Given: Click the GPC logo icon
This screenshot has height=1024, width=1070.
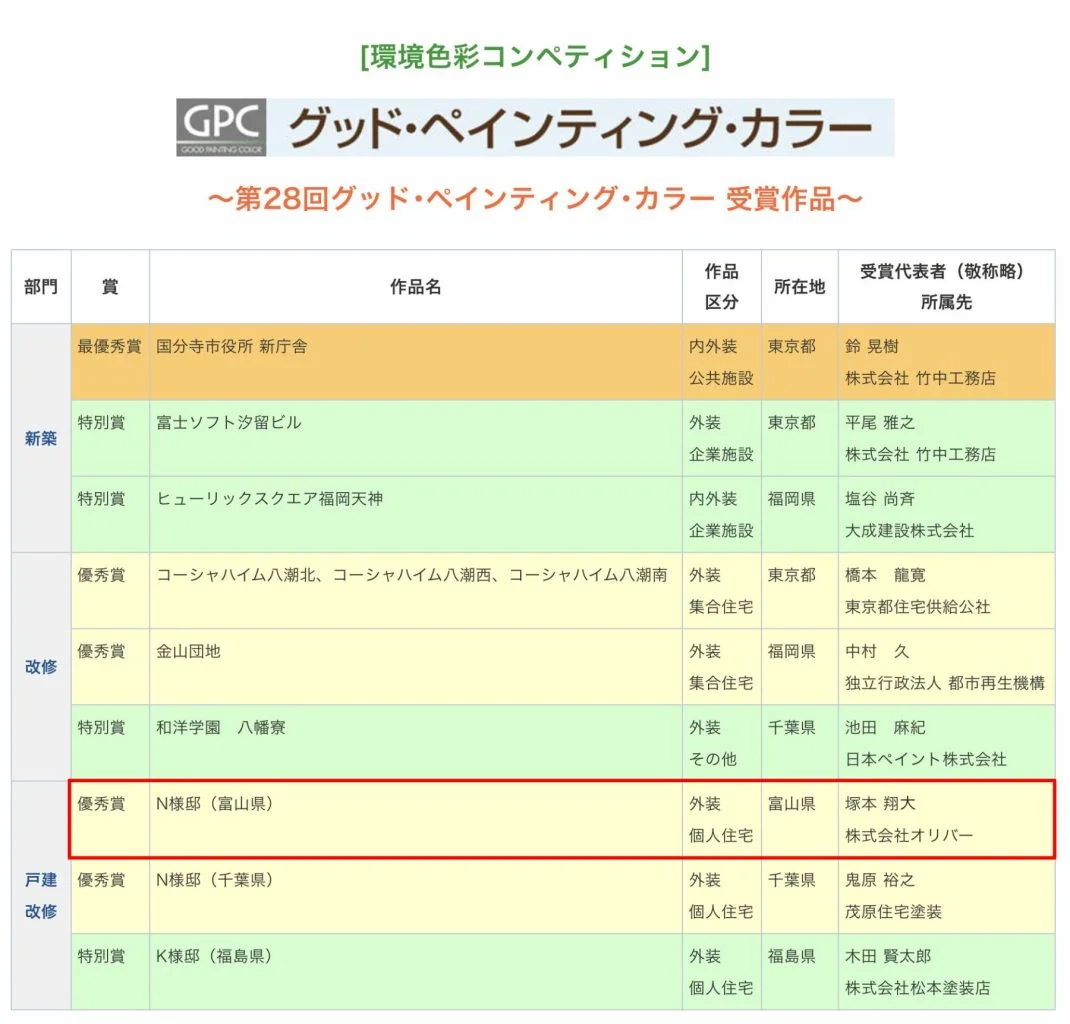Looking at the screenshot, I should pos(221,127).
